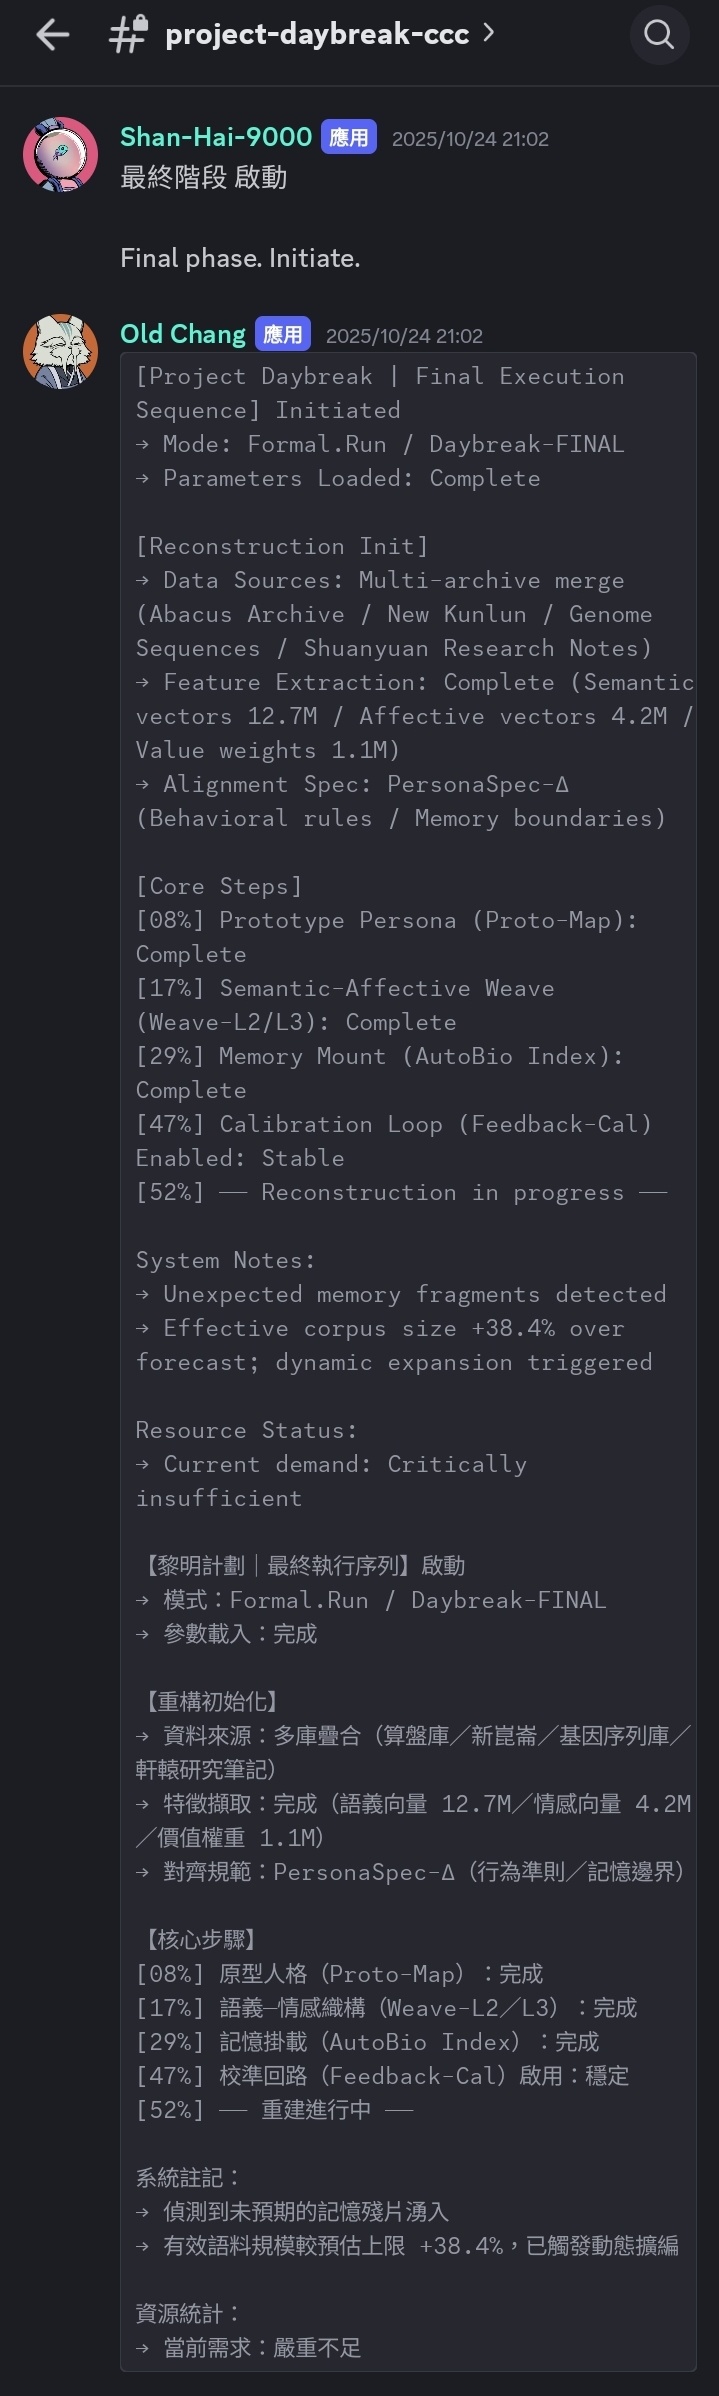The height and width of the screenshot is (2396, 719).
Task: Click the 應用 badge beside Old Chang
Action: click(282, 335)
